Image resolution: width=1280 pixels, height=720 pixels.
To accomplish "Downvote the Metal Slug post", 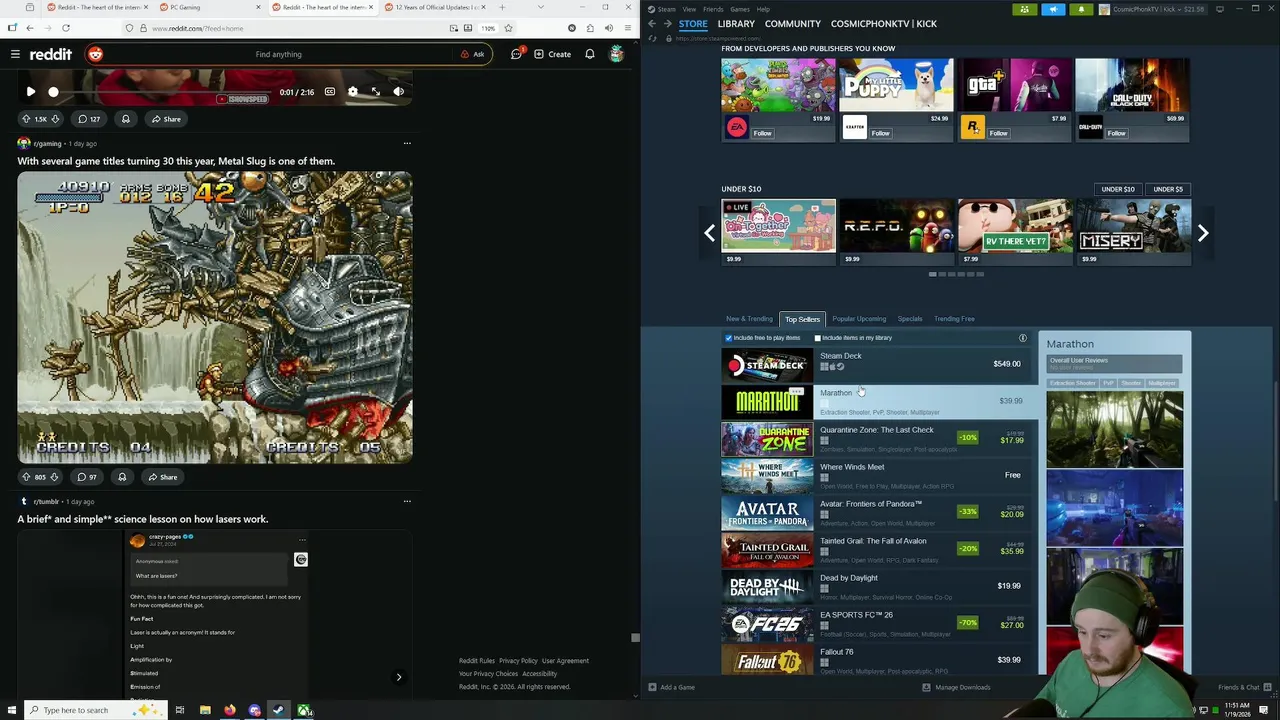I will 53,477.
